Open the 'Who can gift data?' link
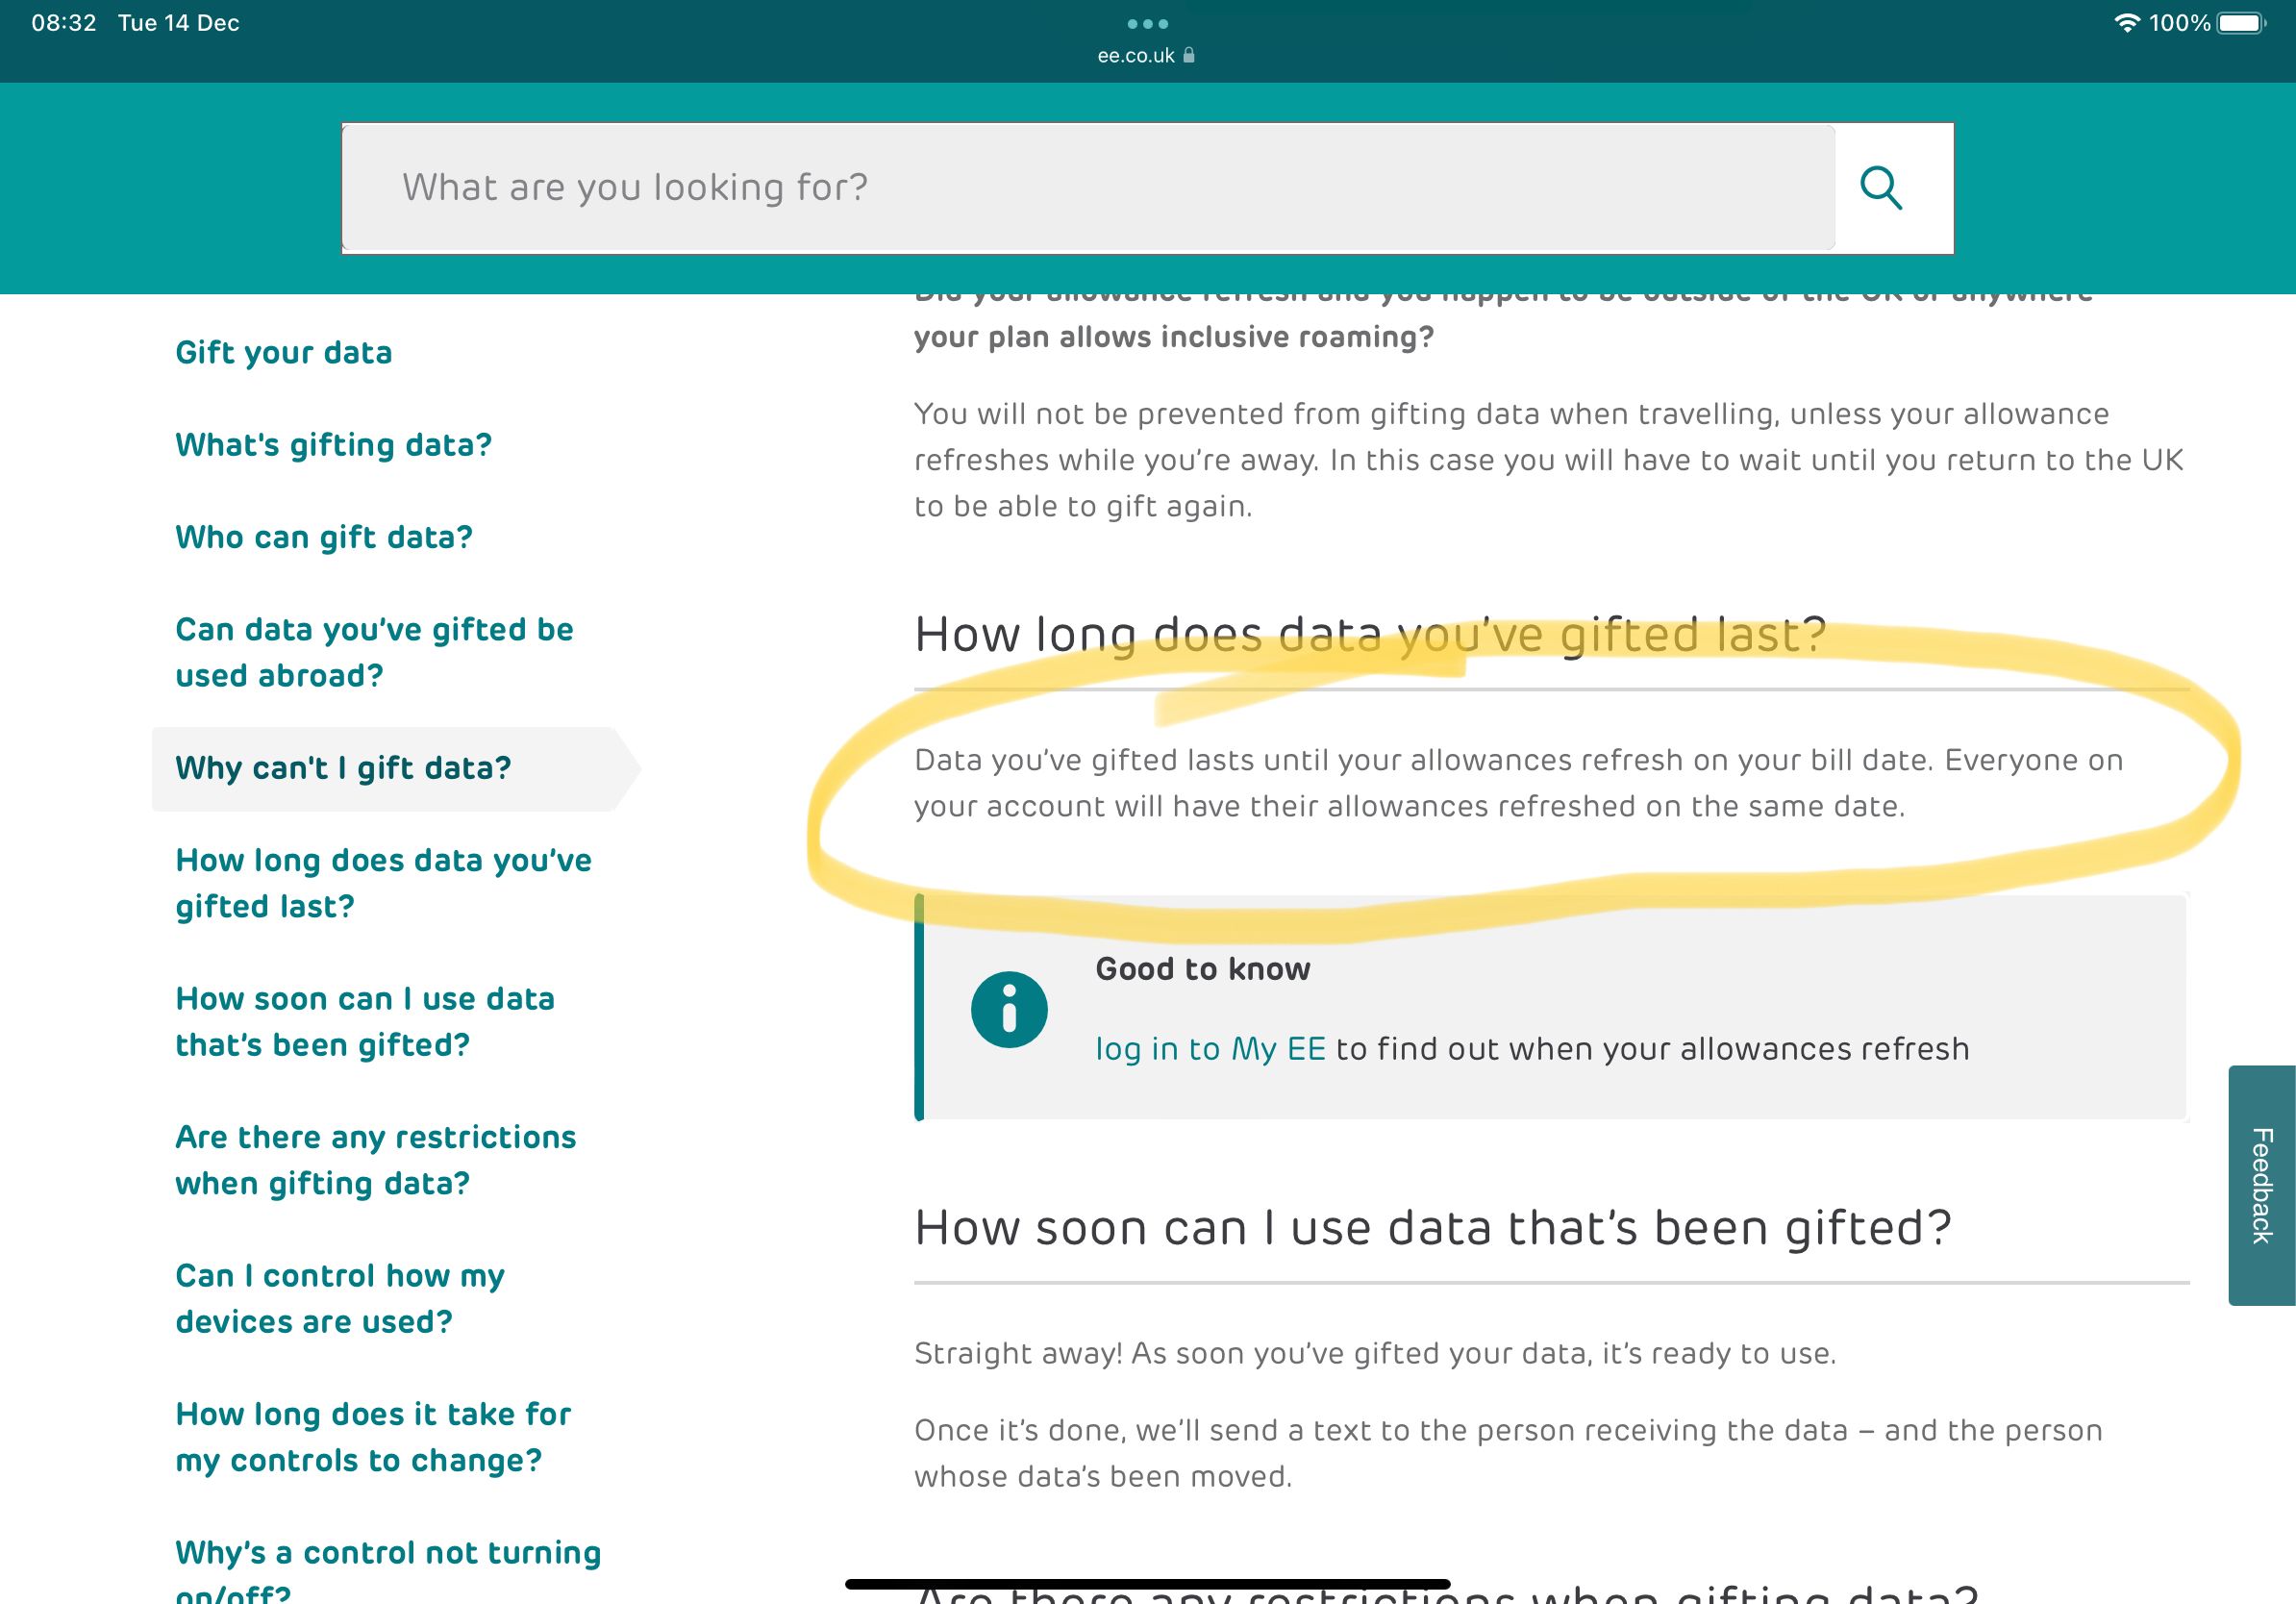The image size is (2296, 1604). tap(323, 538)
